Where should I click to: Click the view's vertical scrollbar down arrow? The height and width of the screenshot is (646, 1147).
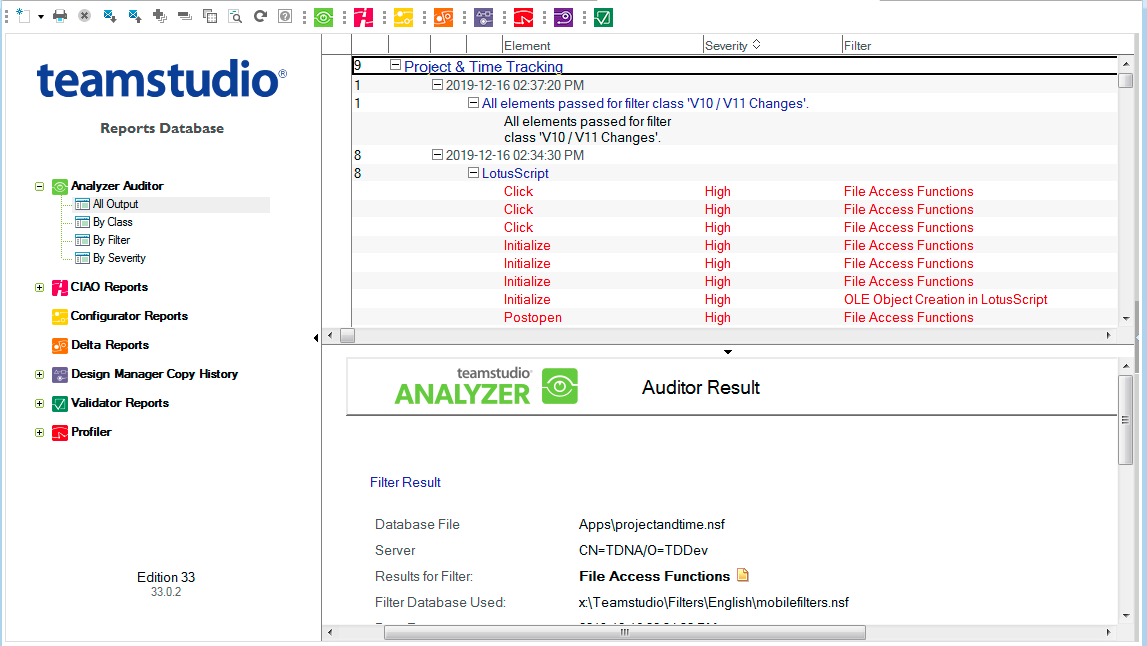point(1126,318)
